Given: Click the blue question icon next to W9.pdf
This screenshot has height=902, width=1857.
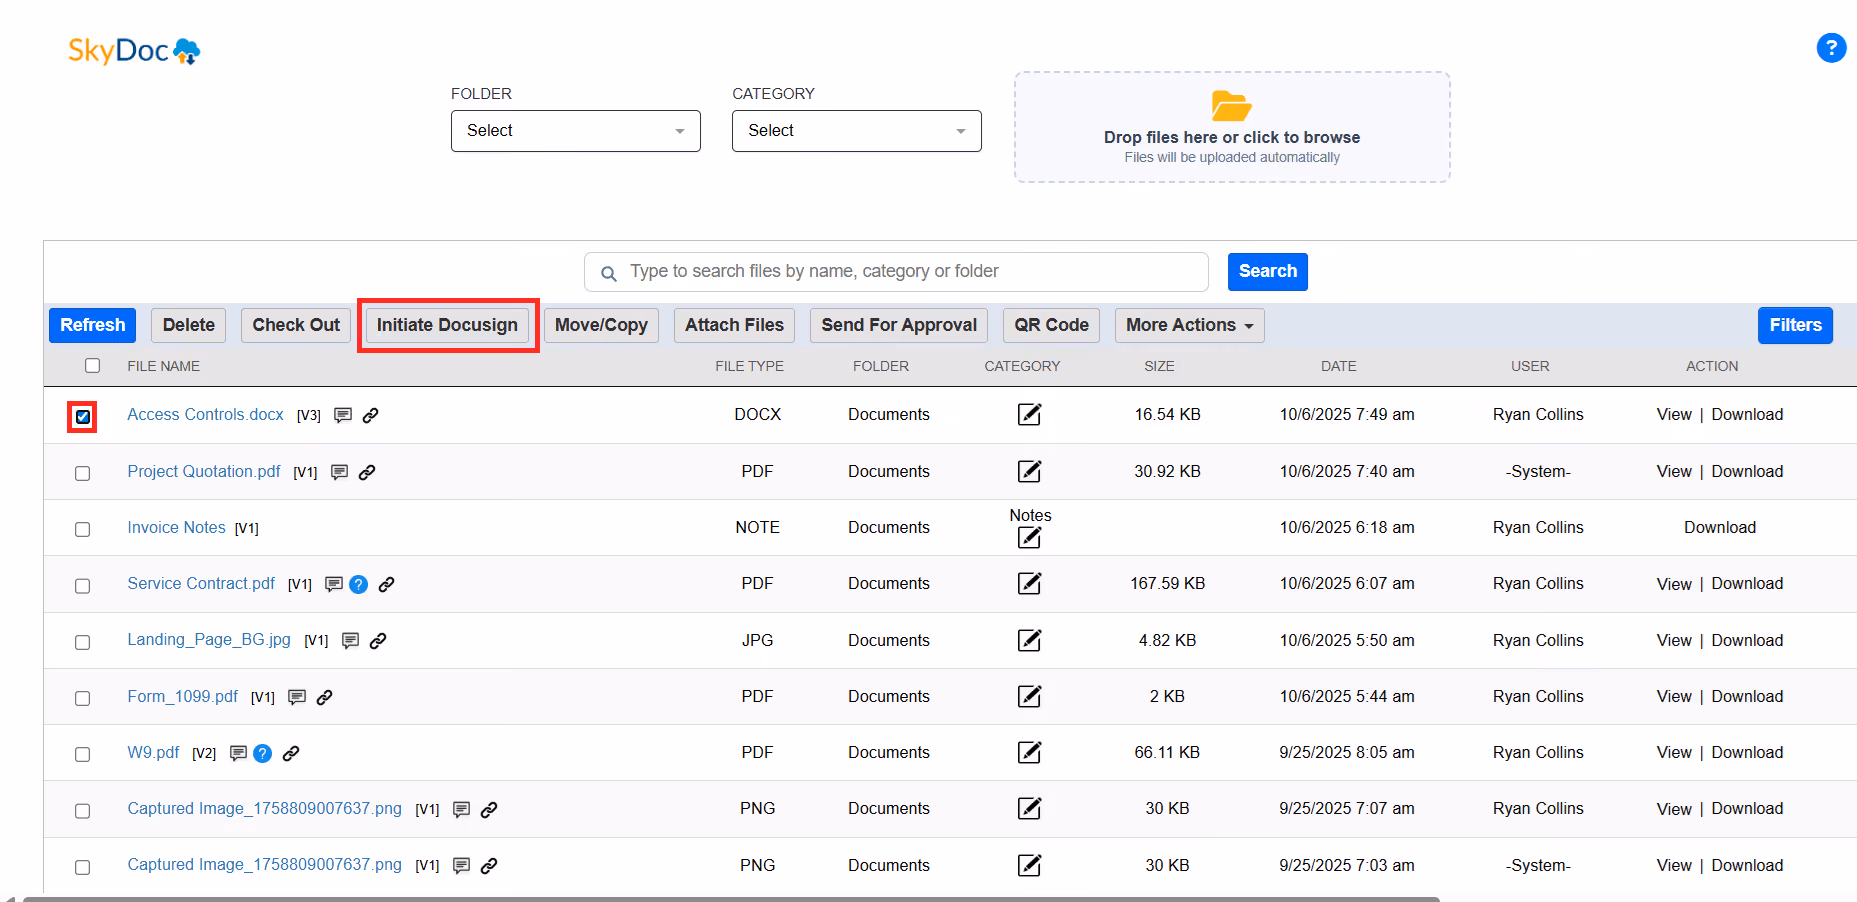Looking at the screenshot, I should click(262, 753).
